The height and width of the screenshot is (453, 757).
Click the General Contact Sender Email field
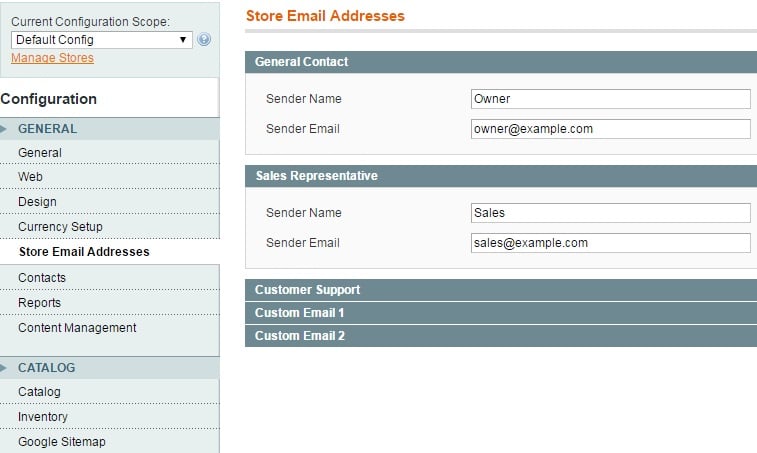[610, 129]
